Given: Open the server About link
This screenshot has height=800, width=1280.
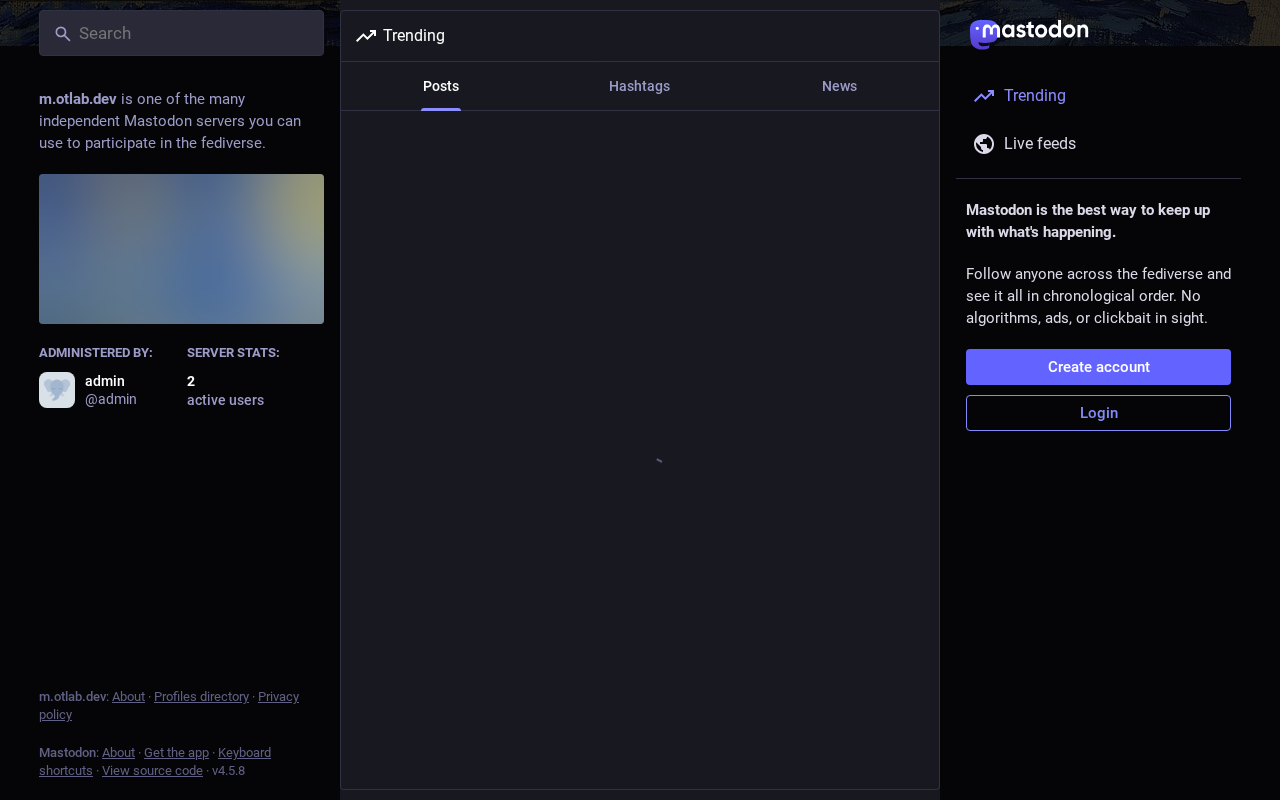Looking at the screenshot, I should (128, 697).
